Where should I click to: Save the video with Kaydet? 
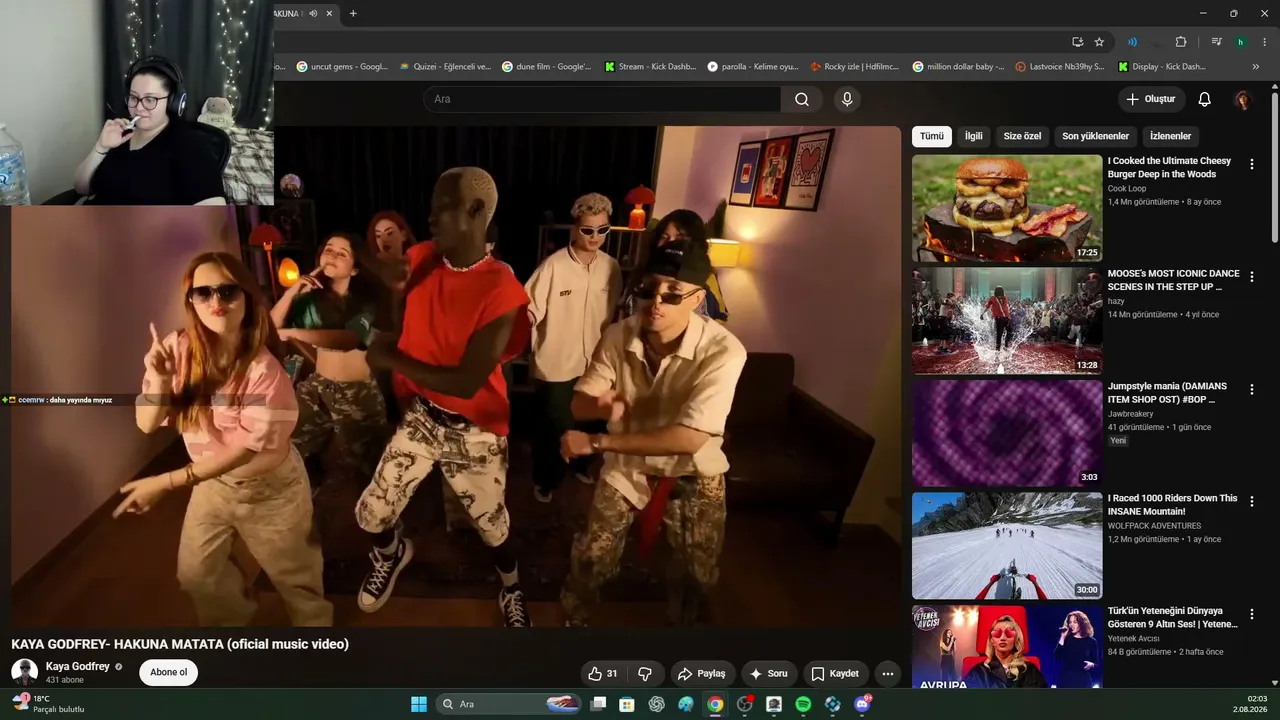coord(835,674)
